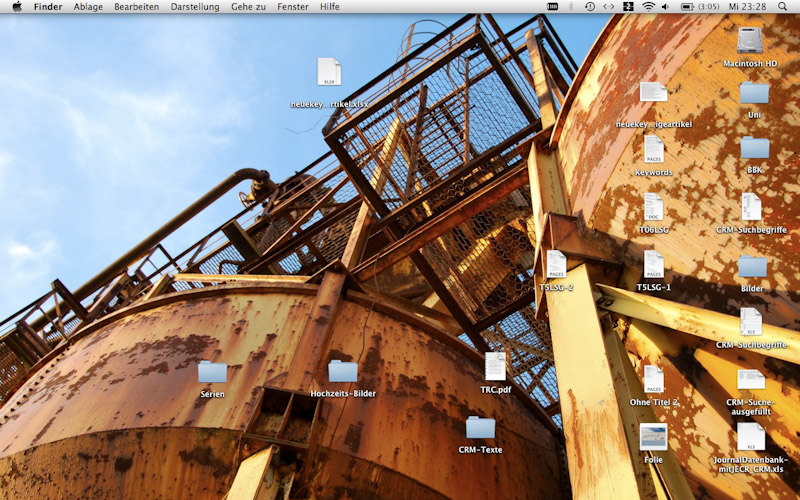Screen dimensions: 800x500
Task: Click the memory-bar icon left of Bluetooth
Action: click(x=553, y=7)
